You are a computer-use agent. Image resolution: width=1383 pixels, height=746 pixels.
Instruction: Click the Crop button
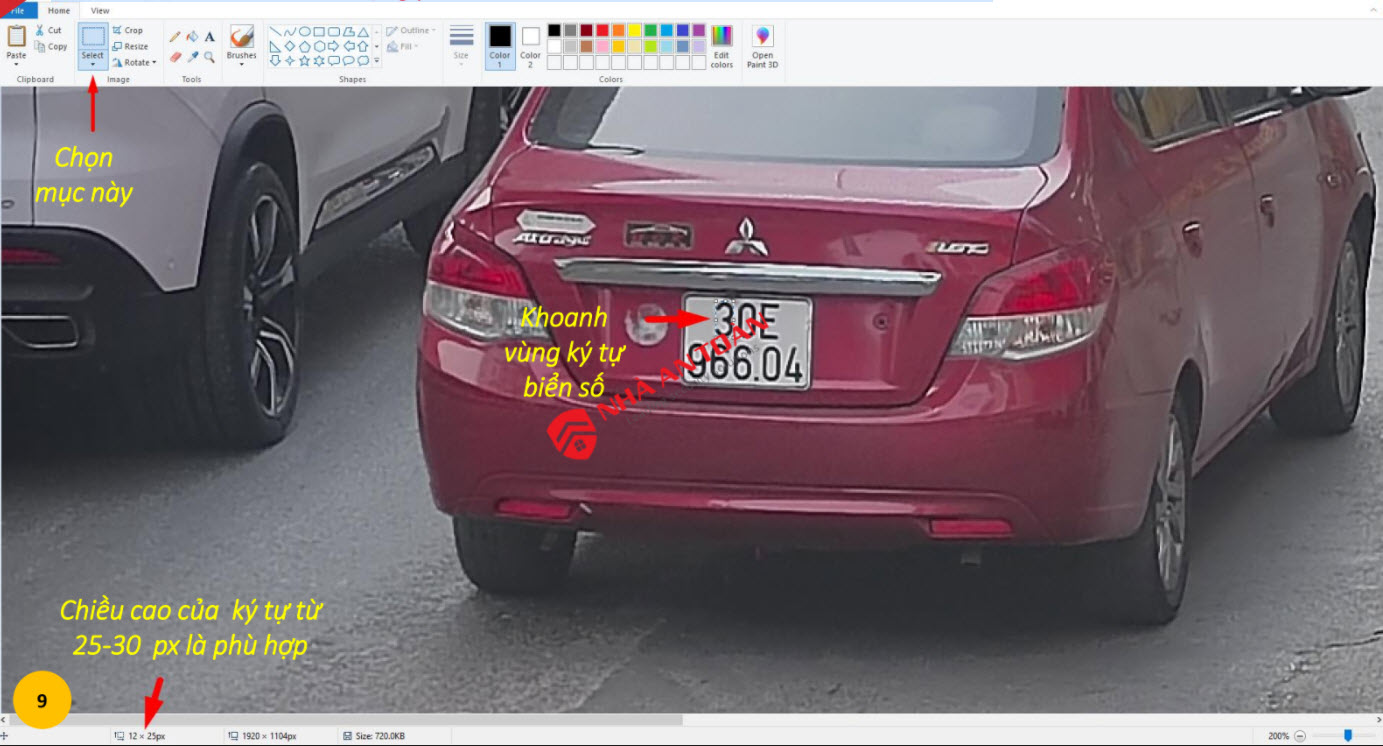pos(127,31)
